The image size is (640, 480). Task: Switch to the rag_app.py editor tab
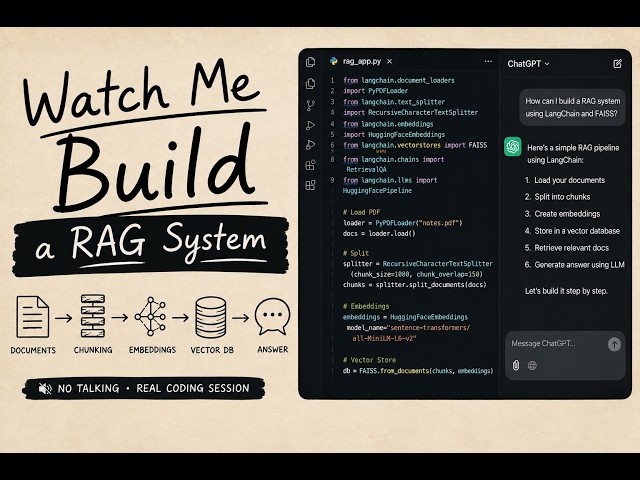362,61
